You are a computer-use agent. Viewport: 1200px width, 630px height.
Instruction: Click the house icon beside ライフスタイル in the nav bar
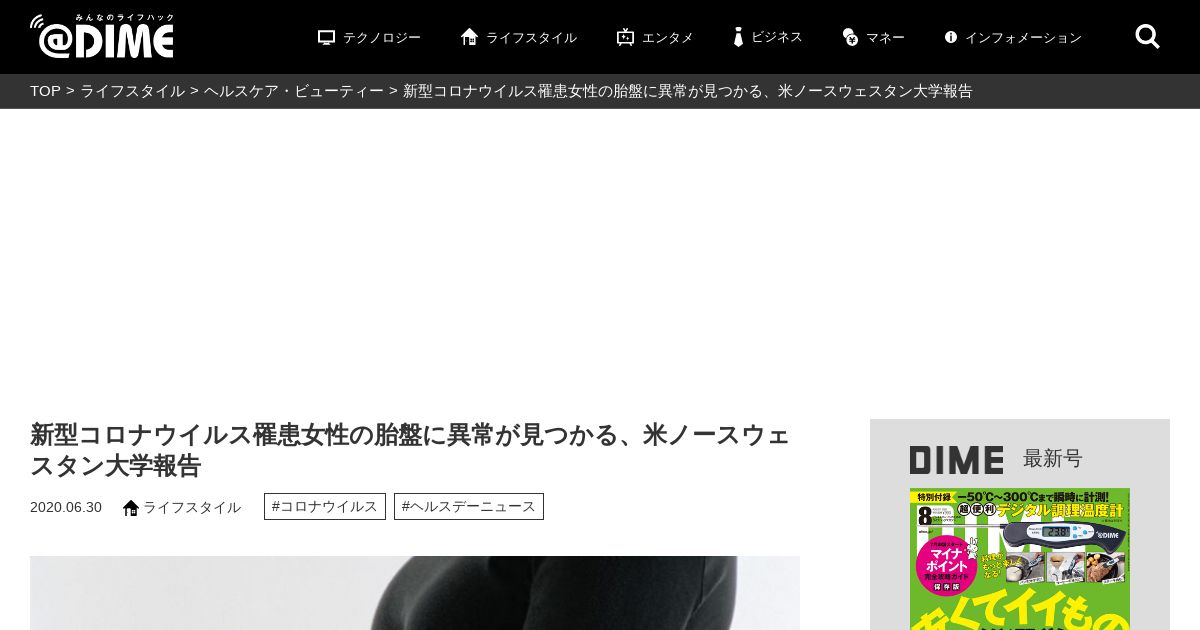click(x=469, y=37)
